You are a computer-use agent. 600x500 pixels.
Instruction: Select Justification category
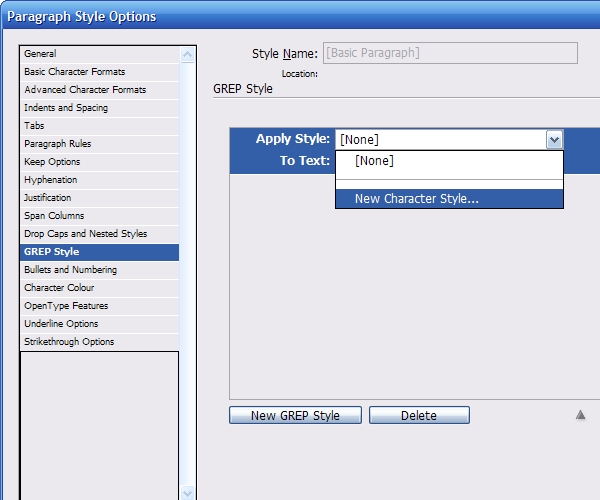99,198
